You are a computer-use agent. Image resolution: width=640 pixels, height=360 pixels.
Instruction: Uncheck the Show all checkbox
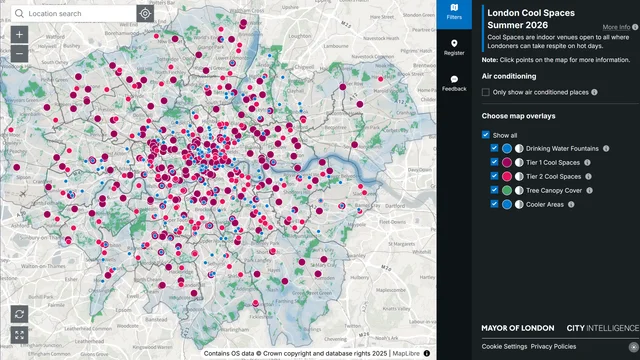click(485, 135)
